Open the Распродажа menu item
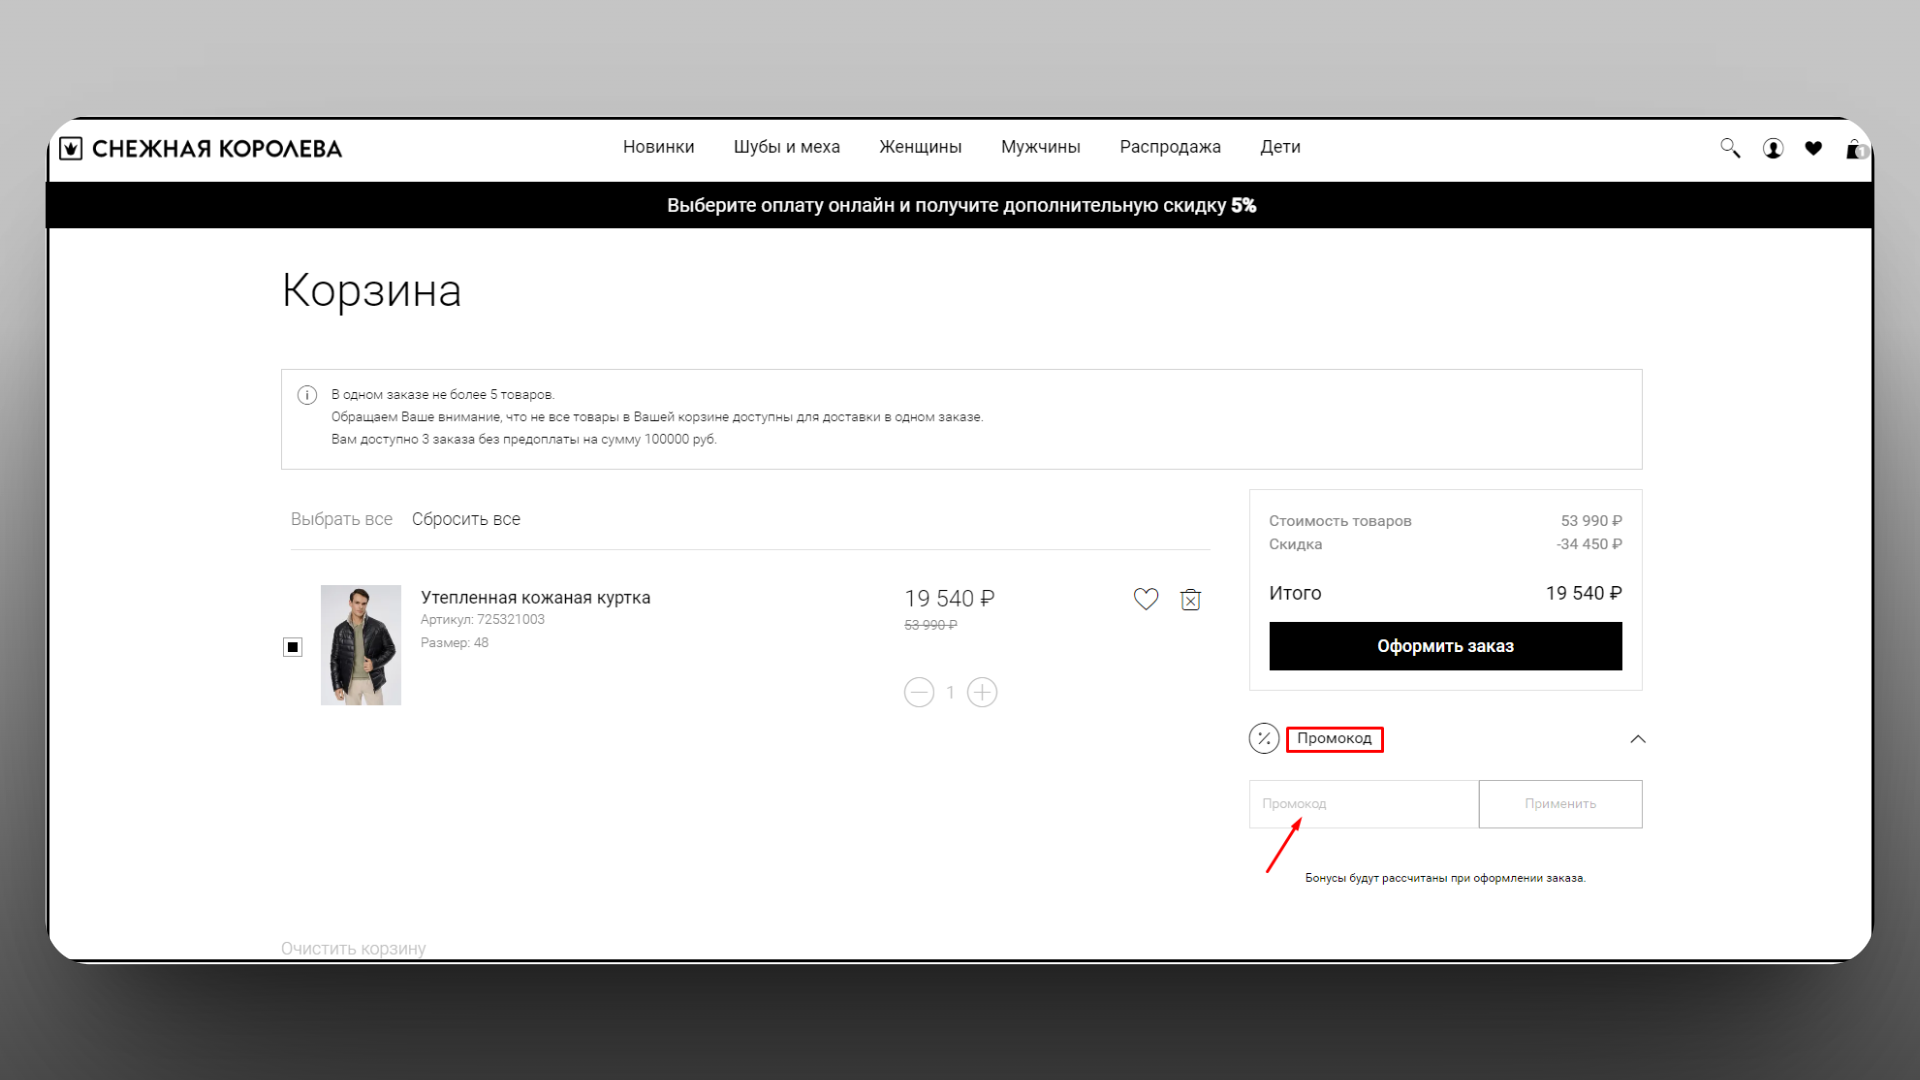The width and height of the screenshot is (1920, 1080). (1170, 147)
